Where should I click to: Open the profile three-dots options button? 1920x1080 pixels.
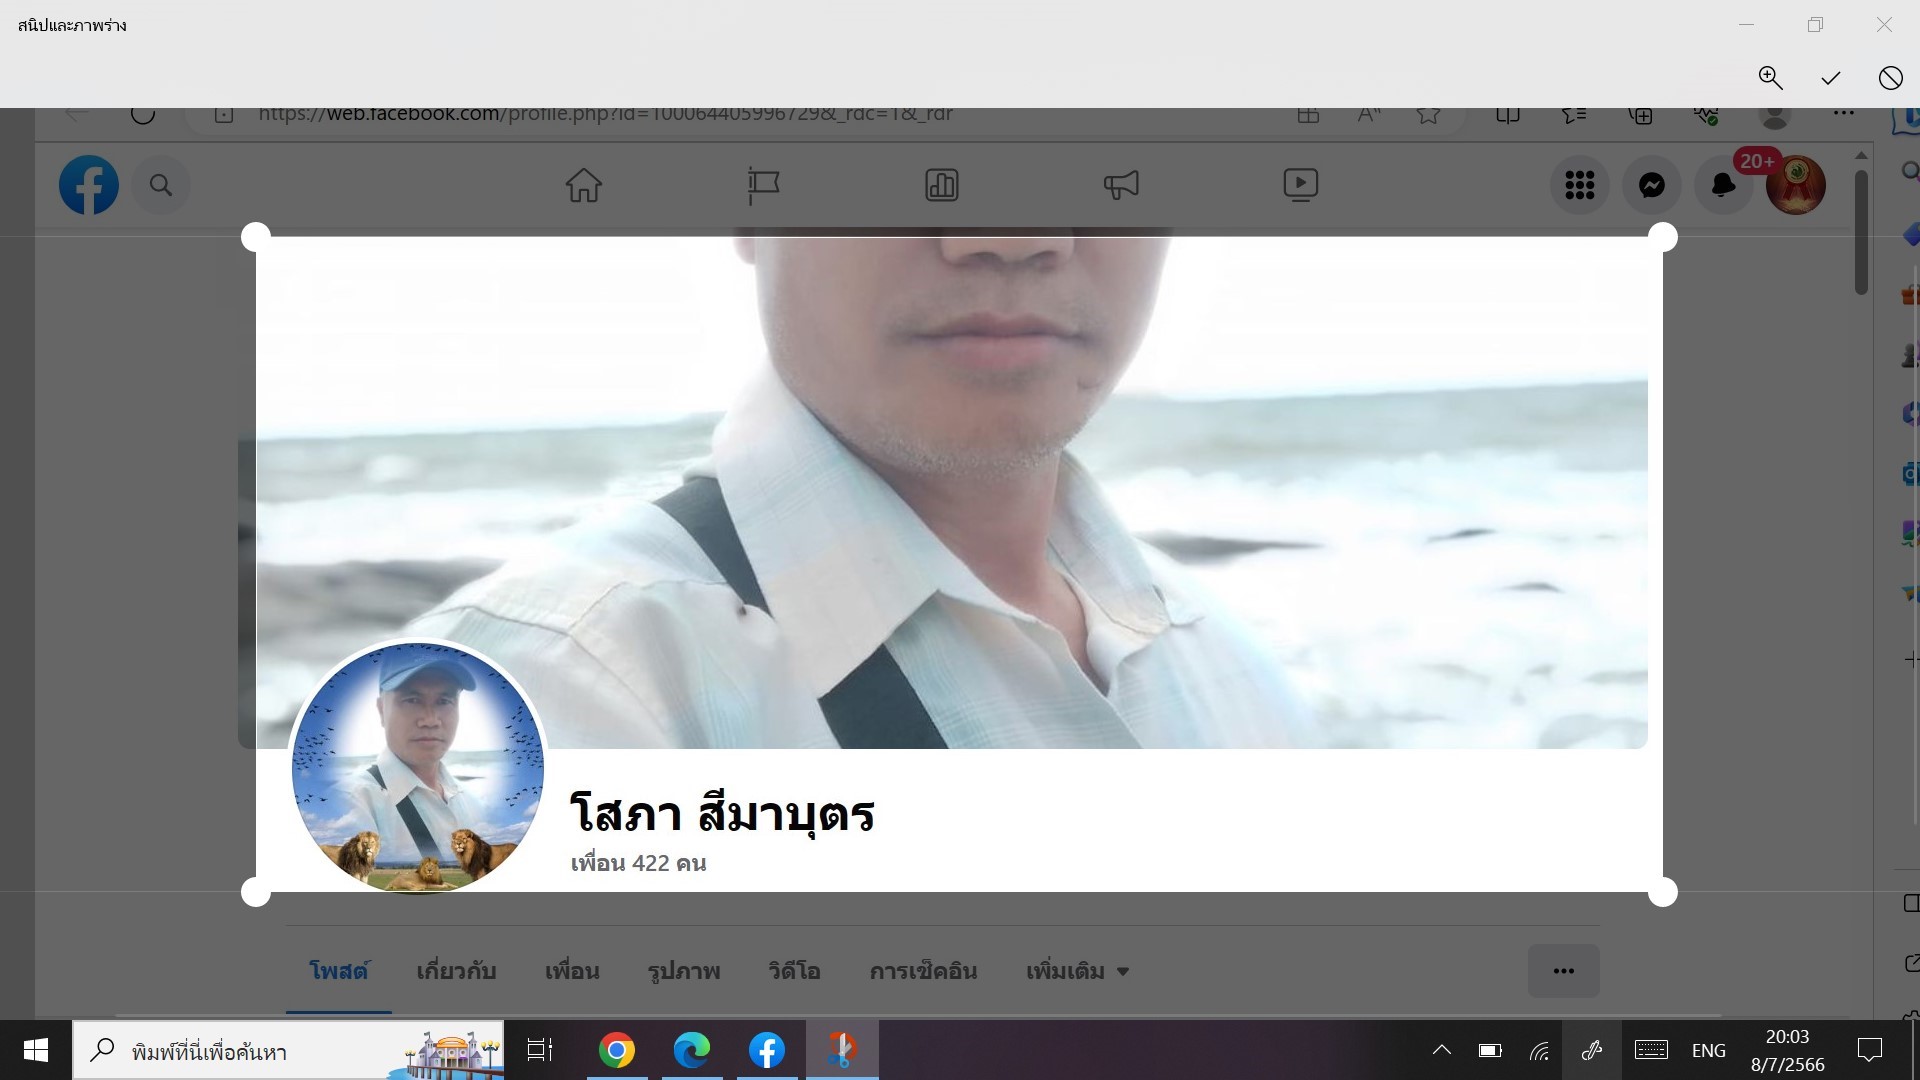(1563, 971)
